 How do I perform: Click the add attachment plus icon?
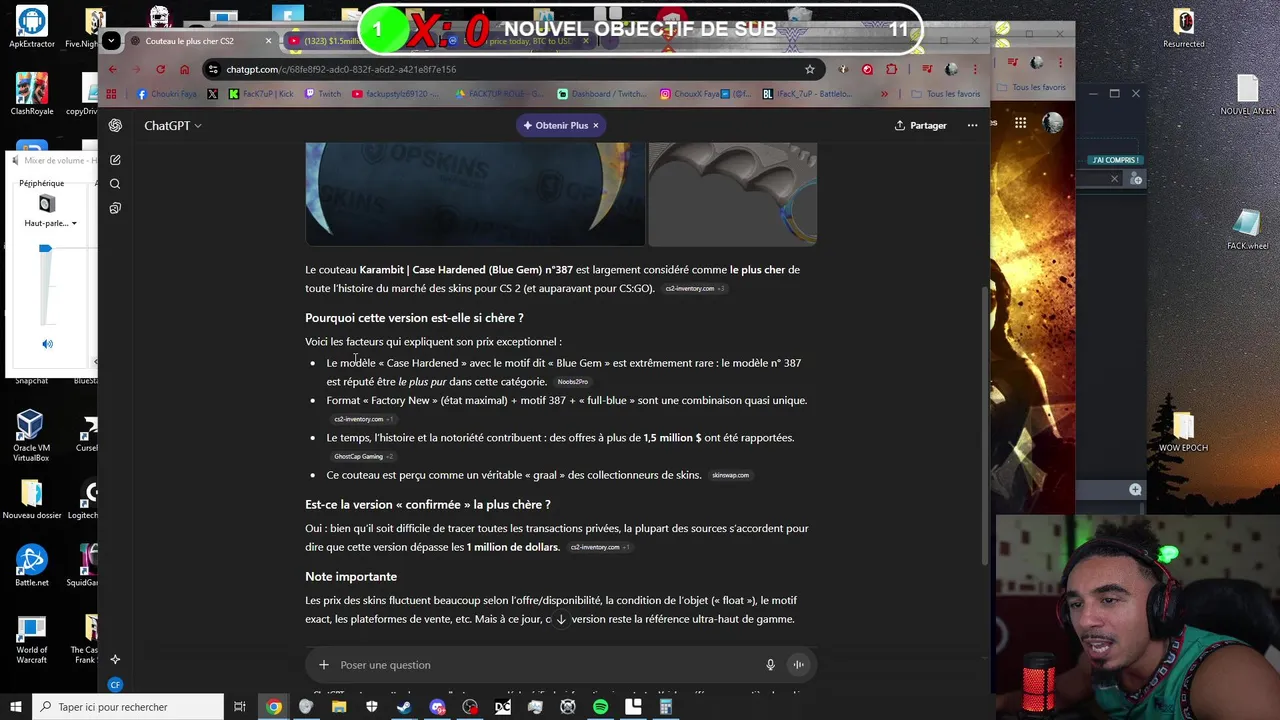pyautogui.click(x=323, y=665)
